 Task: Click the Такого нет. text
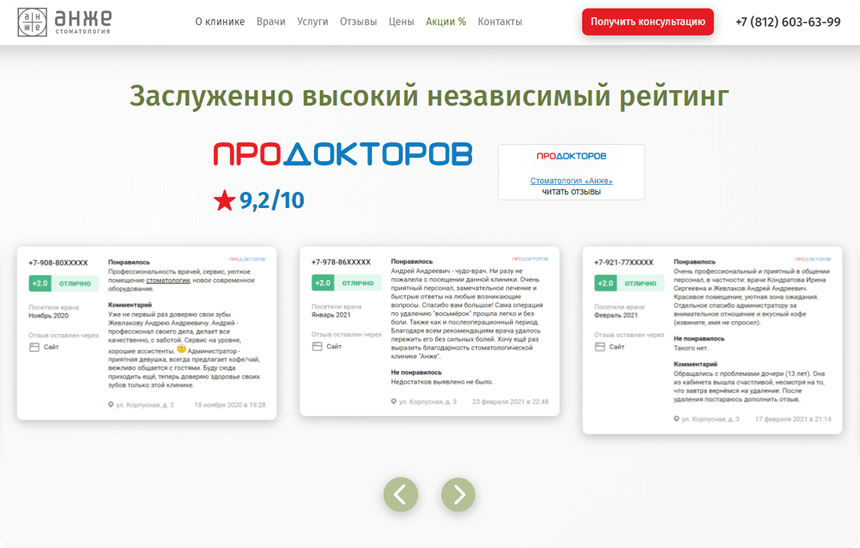(691, 348)
